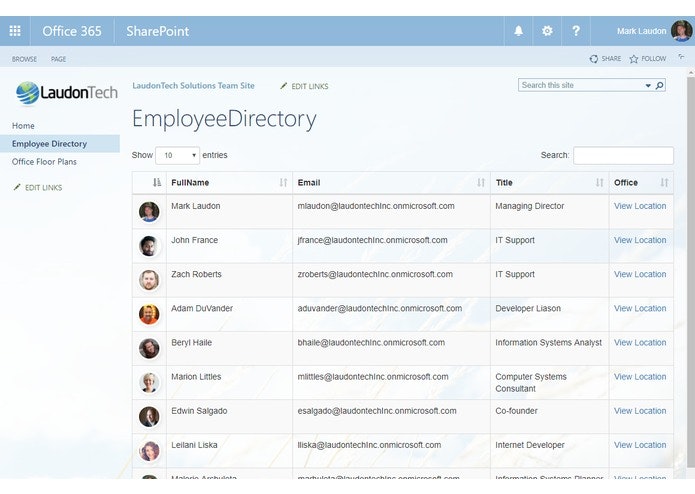
Task: Click the LaudonTech logo
Action: click(x=66, y=93)
